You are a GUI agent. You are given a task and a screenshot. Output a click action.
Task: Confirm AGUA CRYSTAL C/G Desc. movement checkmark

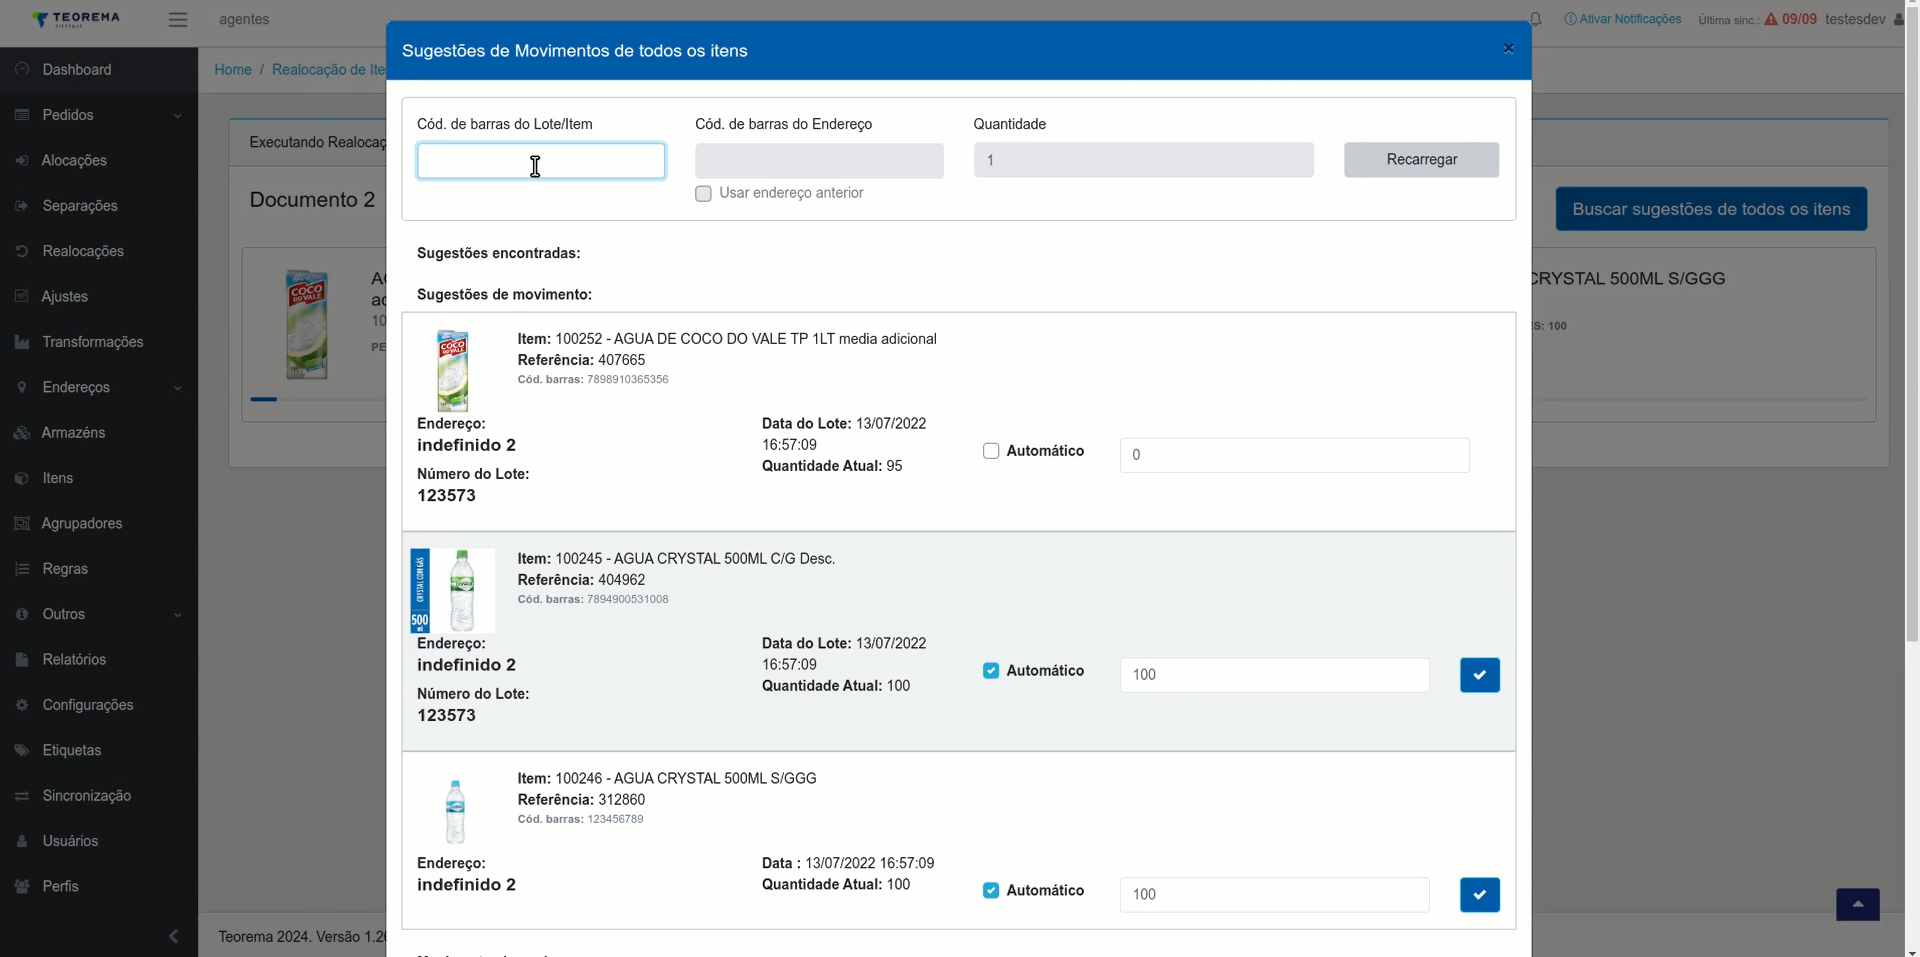(1479, 675)
